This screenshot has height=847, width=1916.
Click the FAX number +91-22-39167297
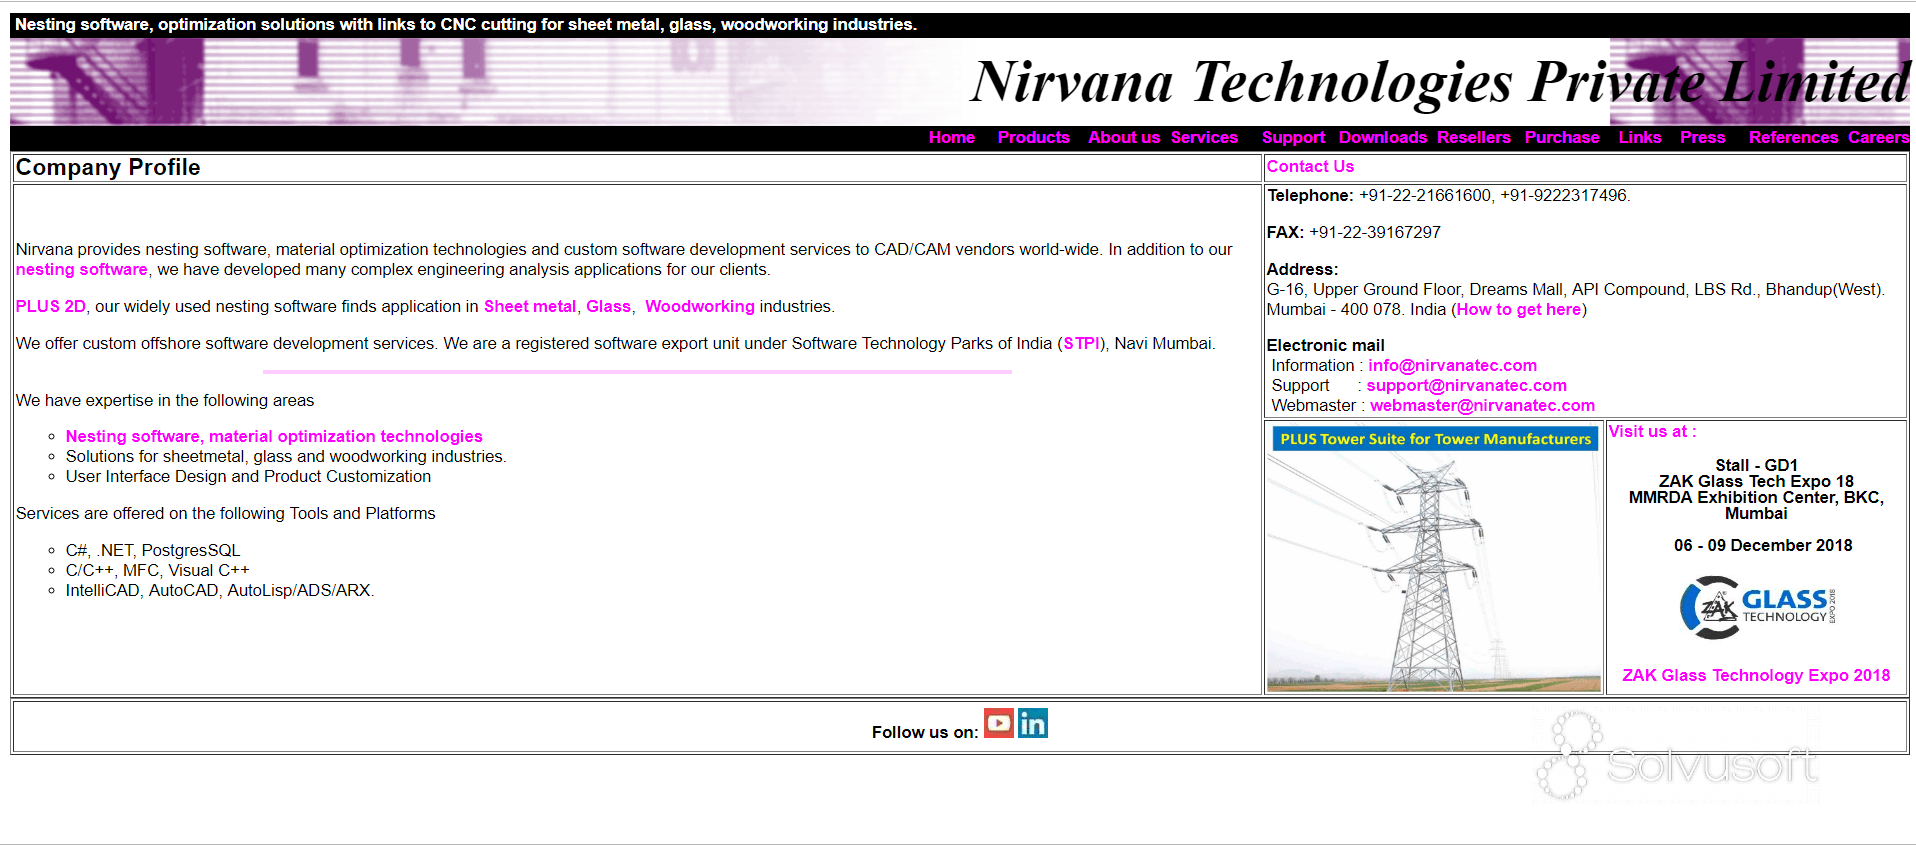click(1375, 233)
